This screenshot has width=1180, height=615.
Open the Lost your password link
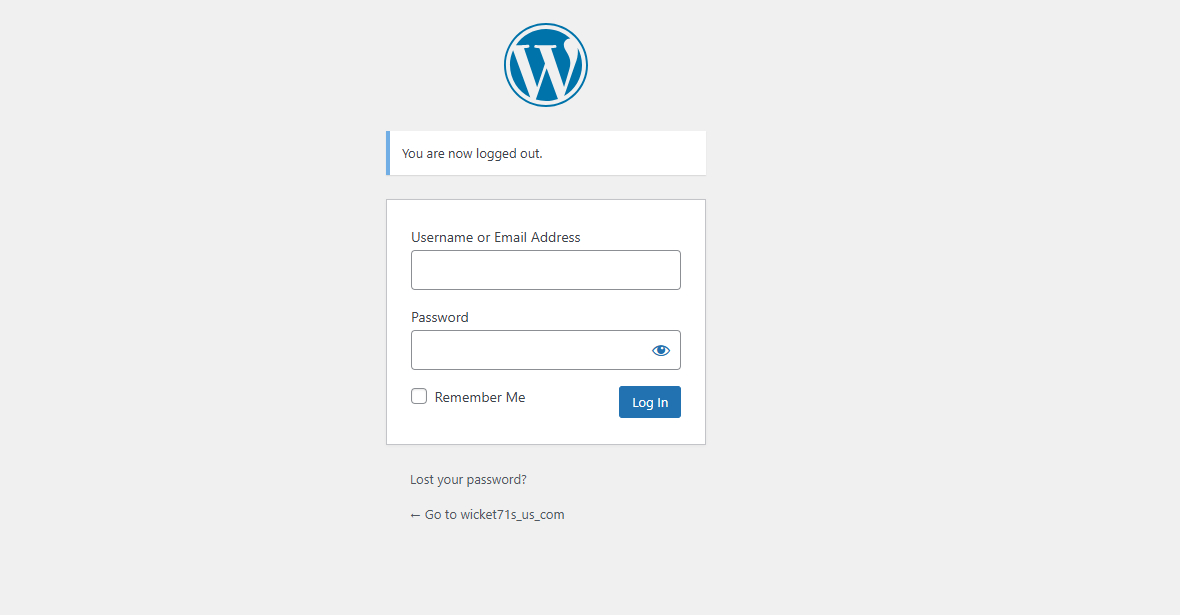tap(467, 479)
